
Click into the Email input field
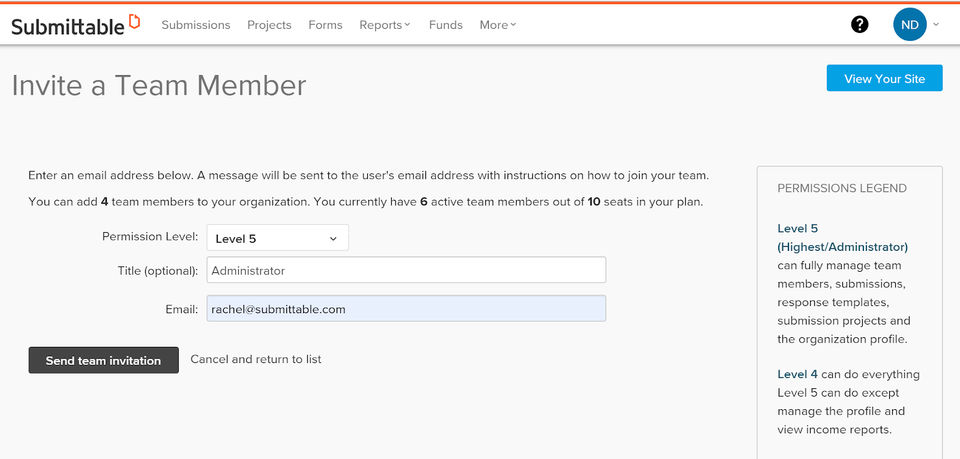(406, 309)
